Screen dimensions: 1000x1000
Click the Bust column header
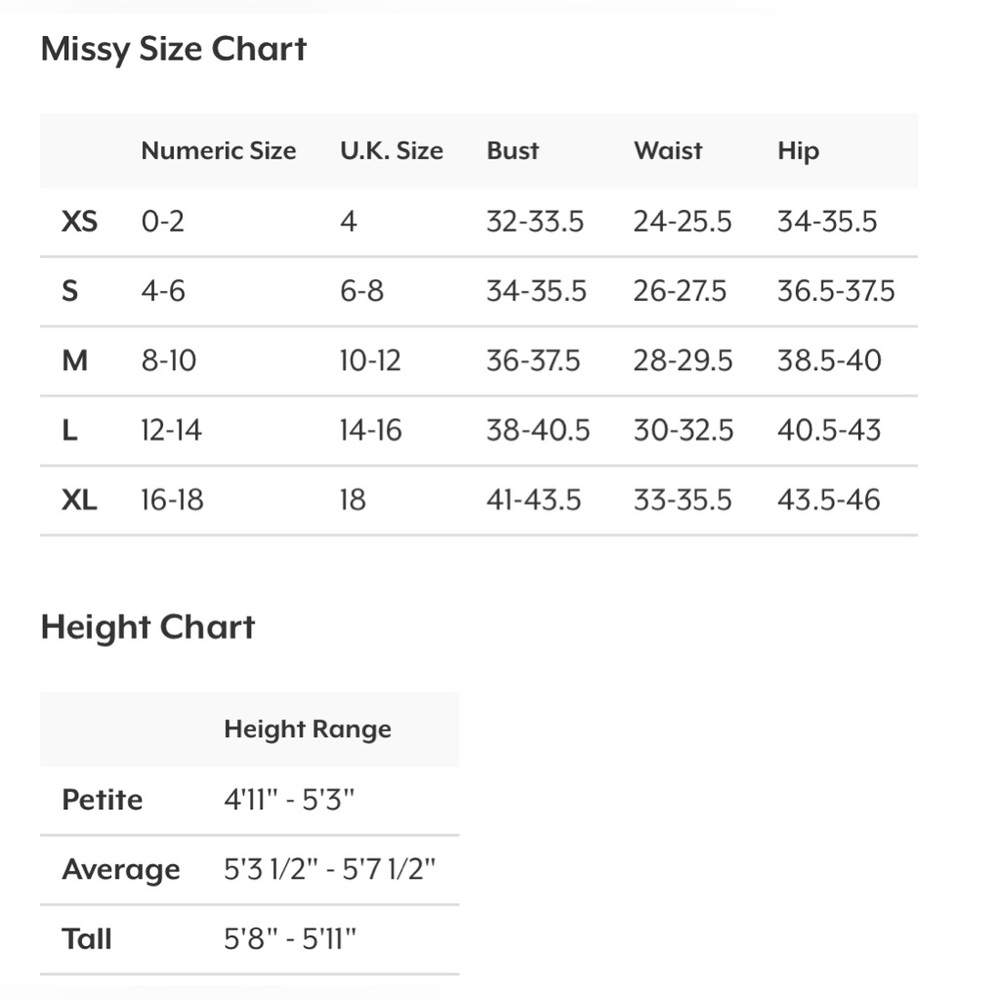[513, 151]
